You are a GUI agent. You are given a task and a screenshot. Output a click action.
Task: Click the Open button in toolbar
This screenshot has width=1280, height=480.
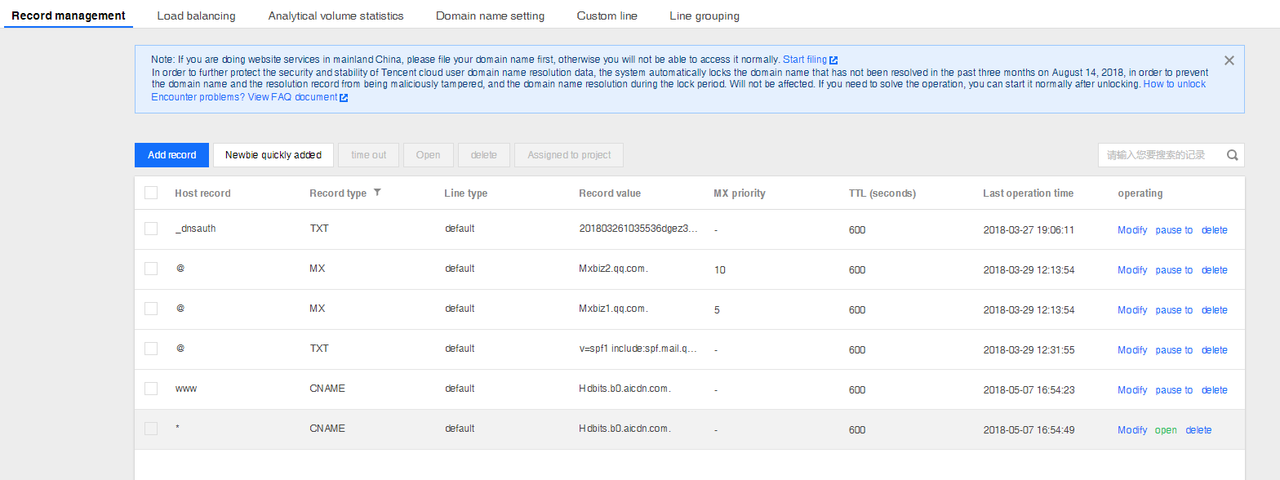(428, 155)
